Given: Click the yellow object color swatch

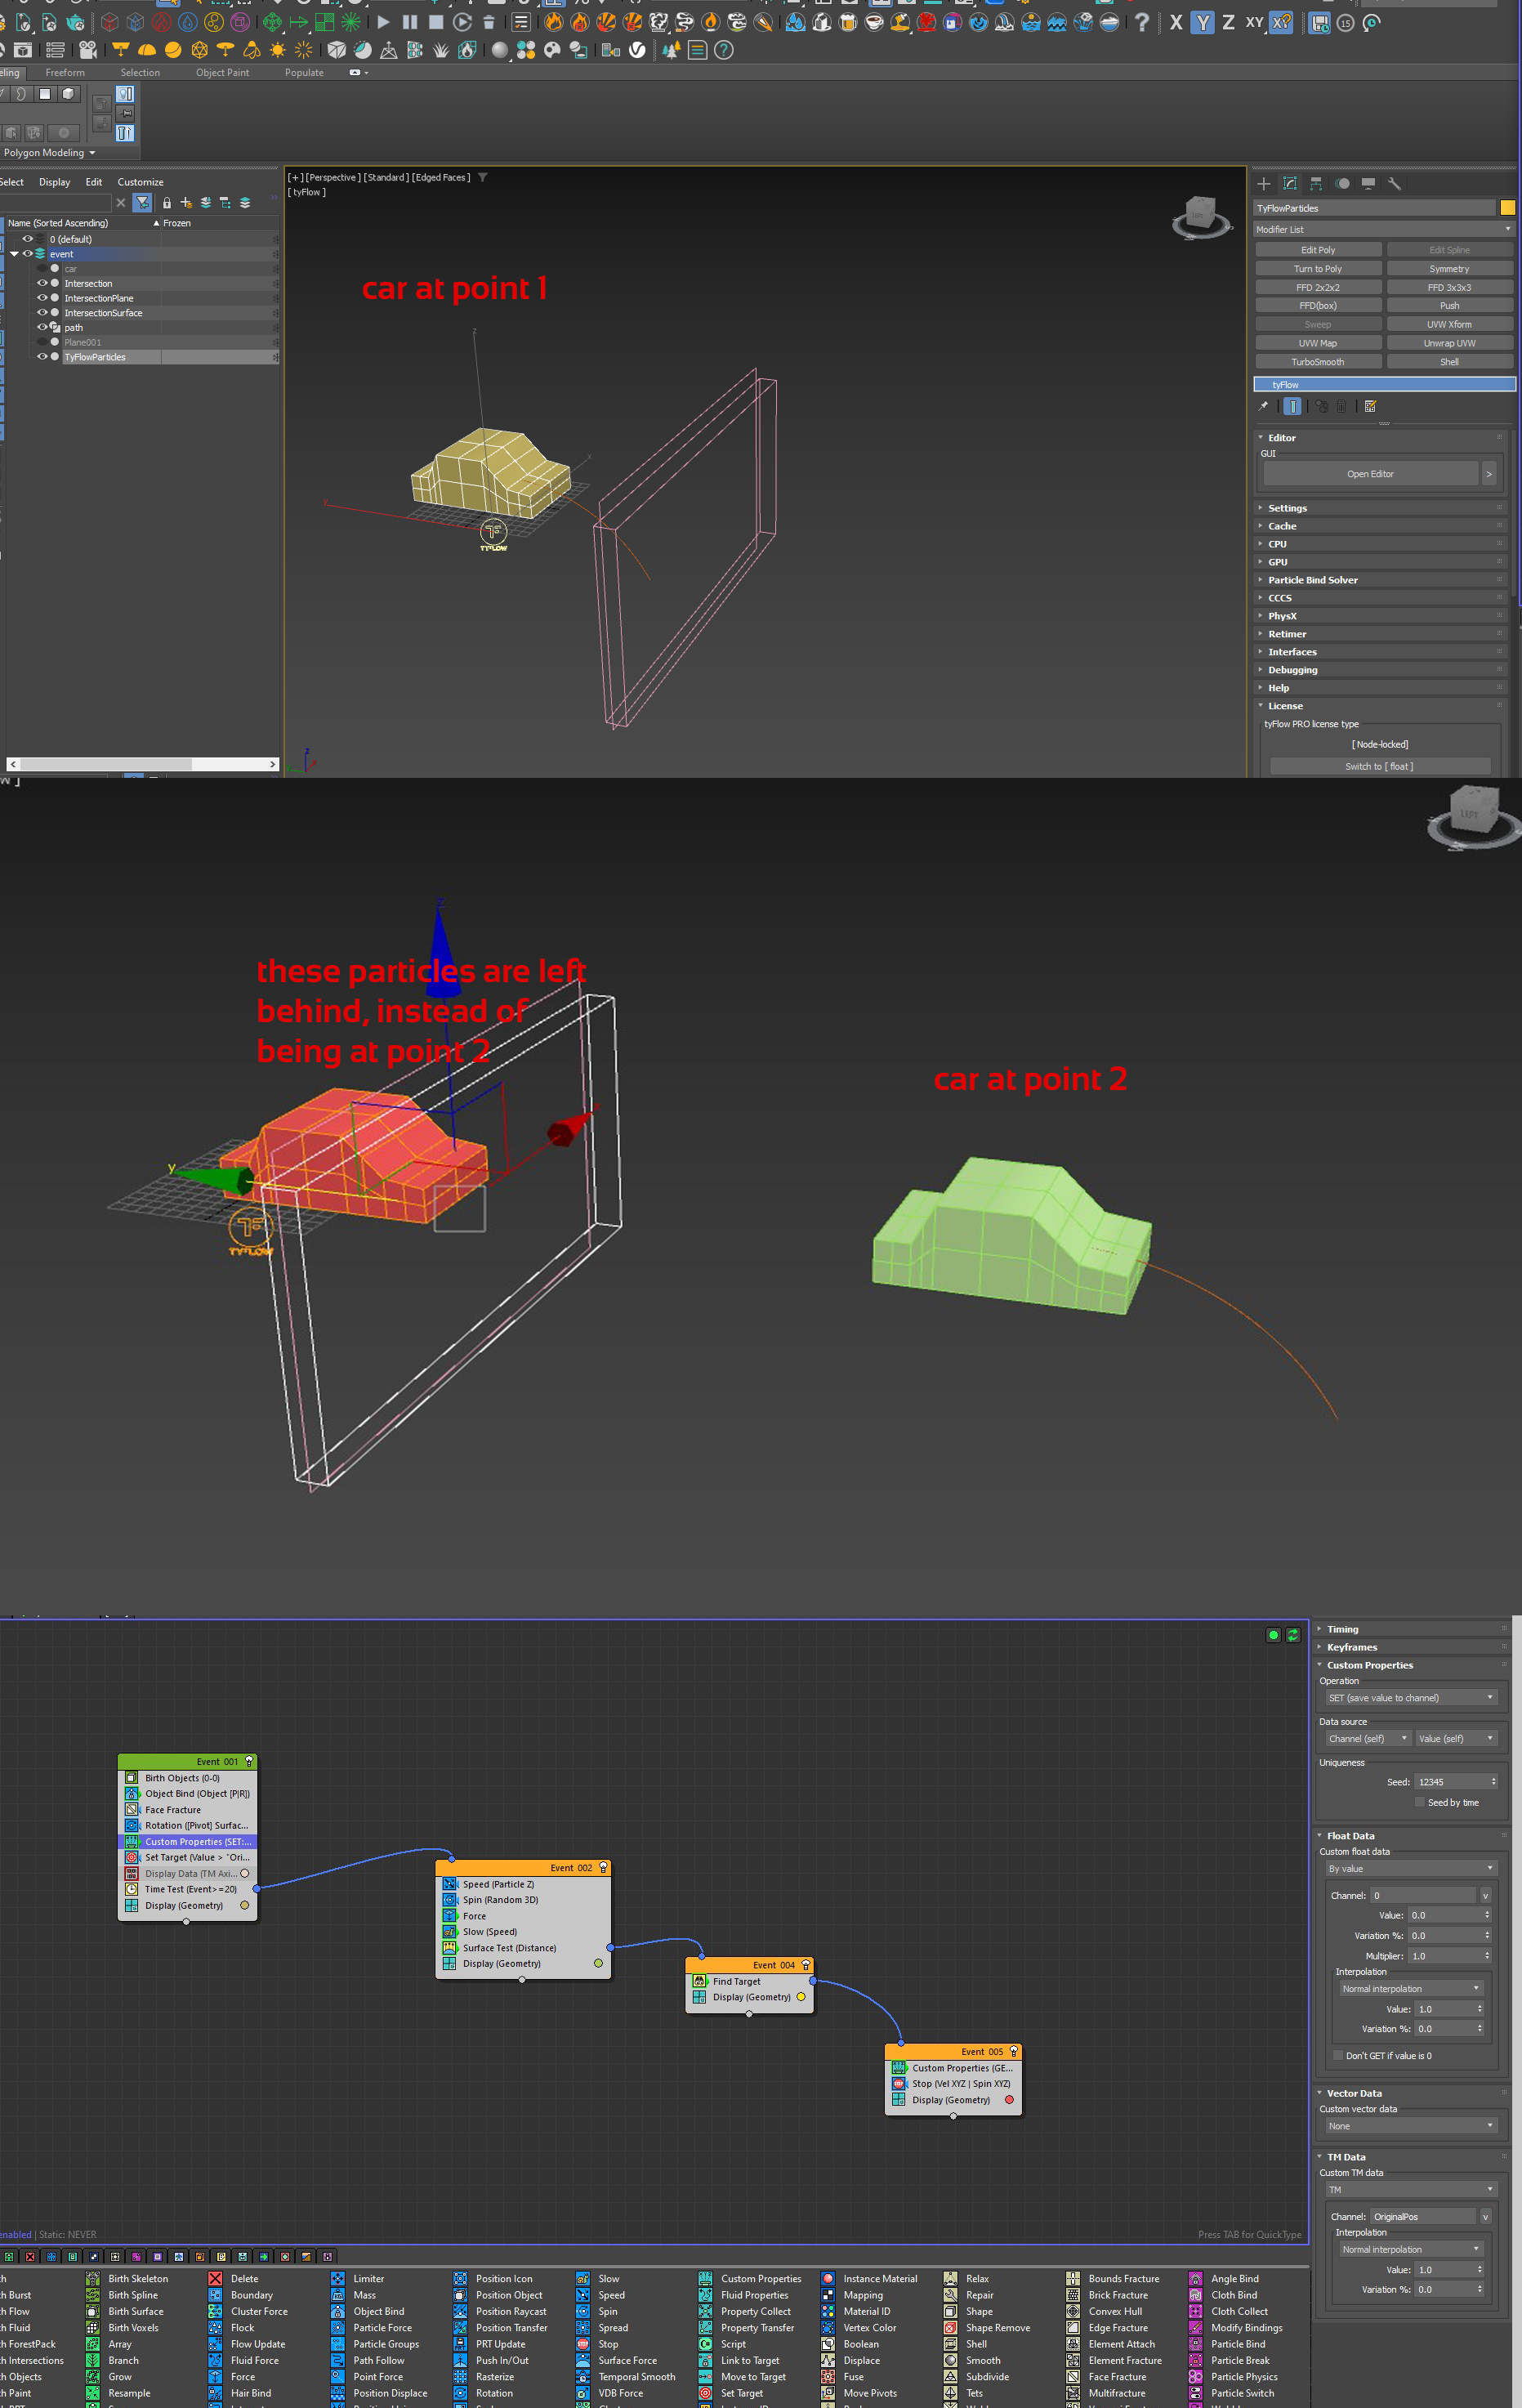Looking at the screenshot, I should (1507, 208).
